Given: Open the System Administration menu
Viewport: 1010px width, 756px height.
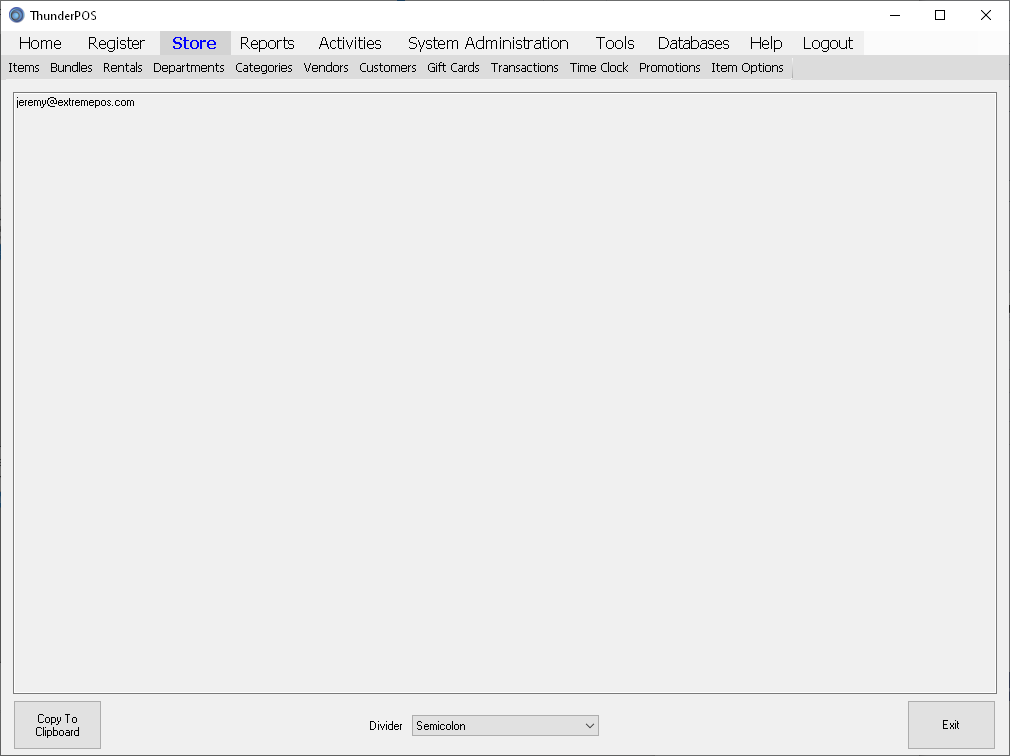Looking at the screenshot, I should 488,43.
